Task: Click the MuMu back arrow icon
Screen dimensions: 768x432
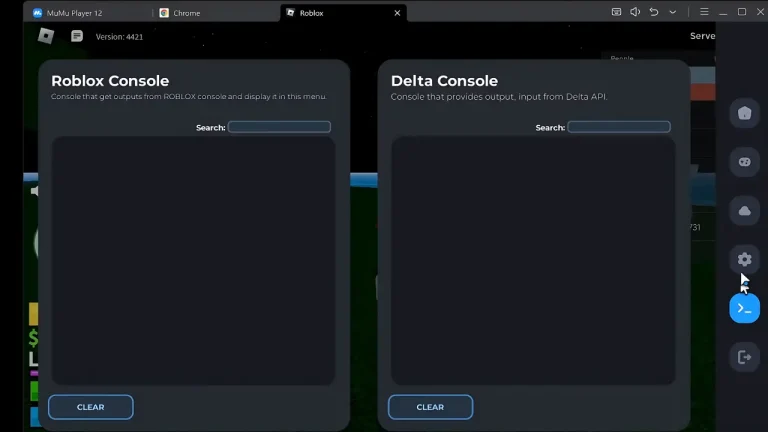Action: click(654, 12)
